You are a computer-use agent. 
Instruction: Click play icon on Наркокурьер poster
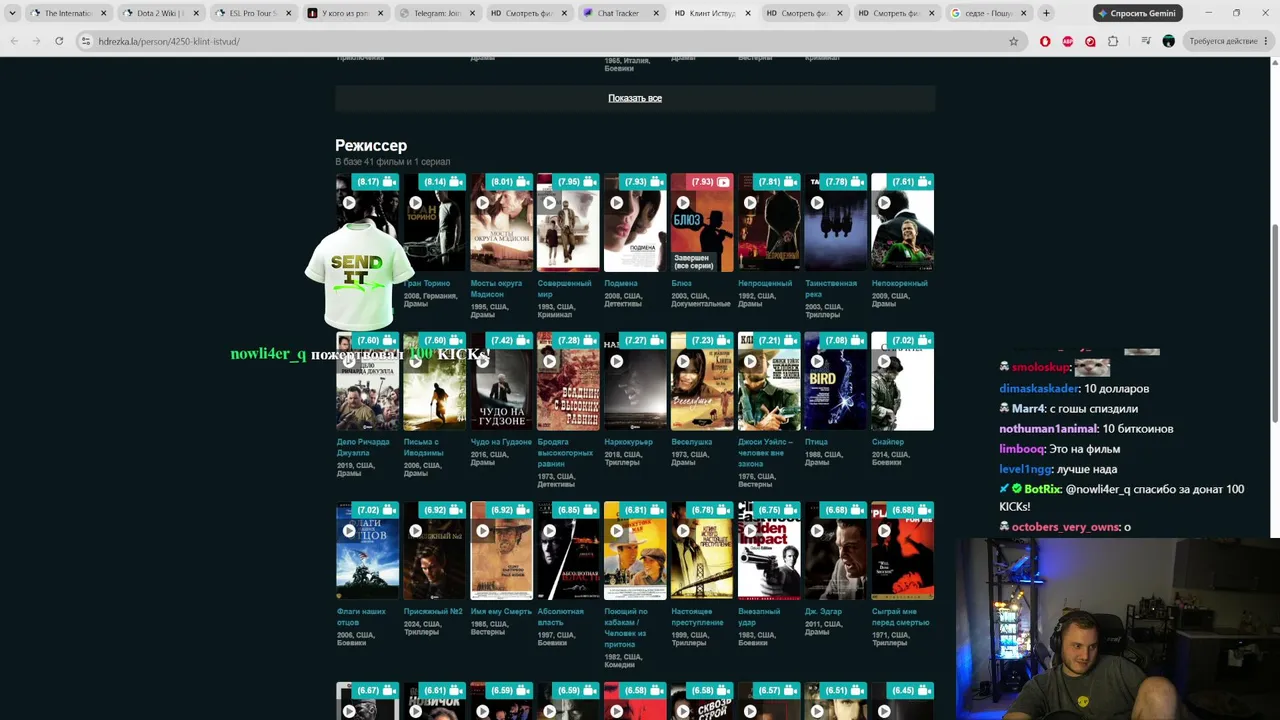coord(617,361)
